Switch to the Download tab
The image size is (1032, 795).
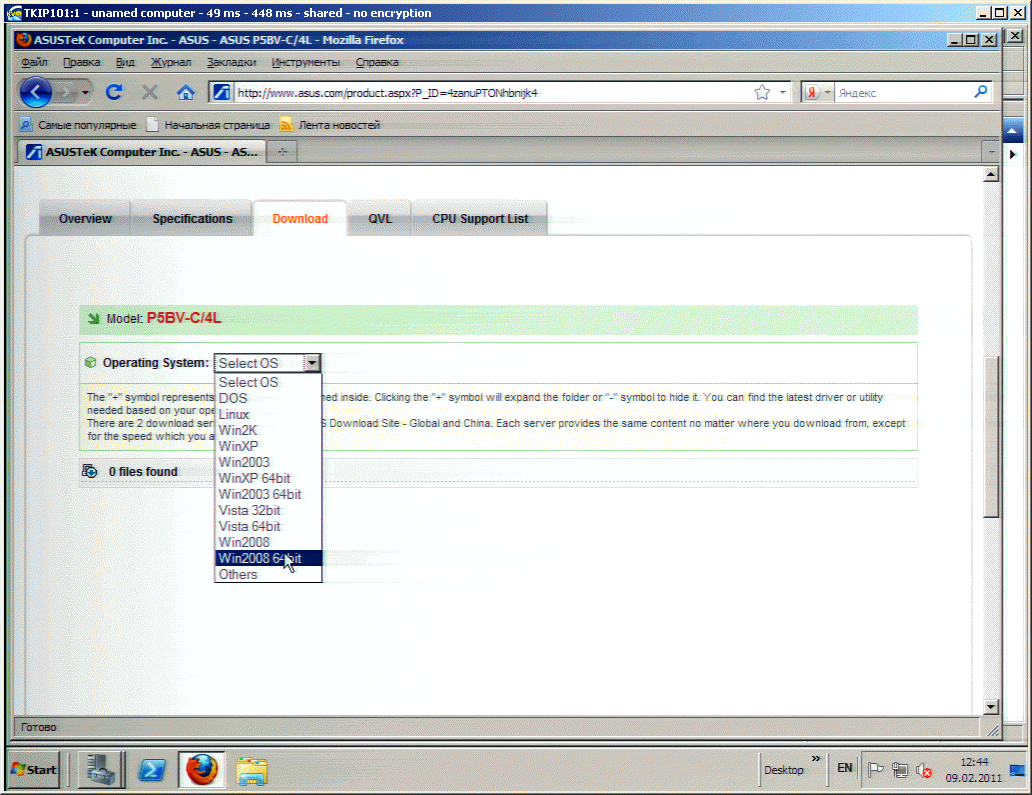[x=300, y=218]
